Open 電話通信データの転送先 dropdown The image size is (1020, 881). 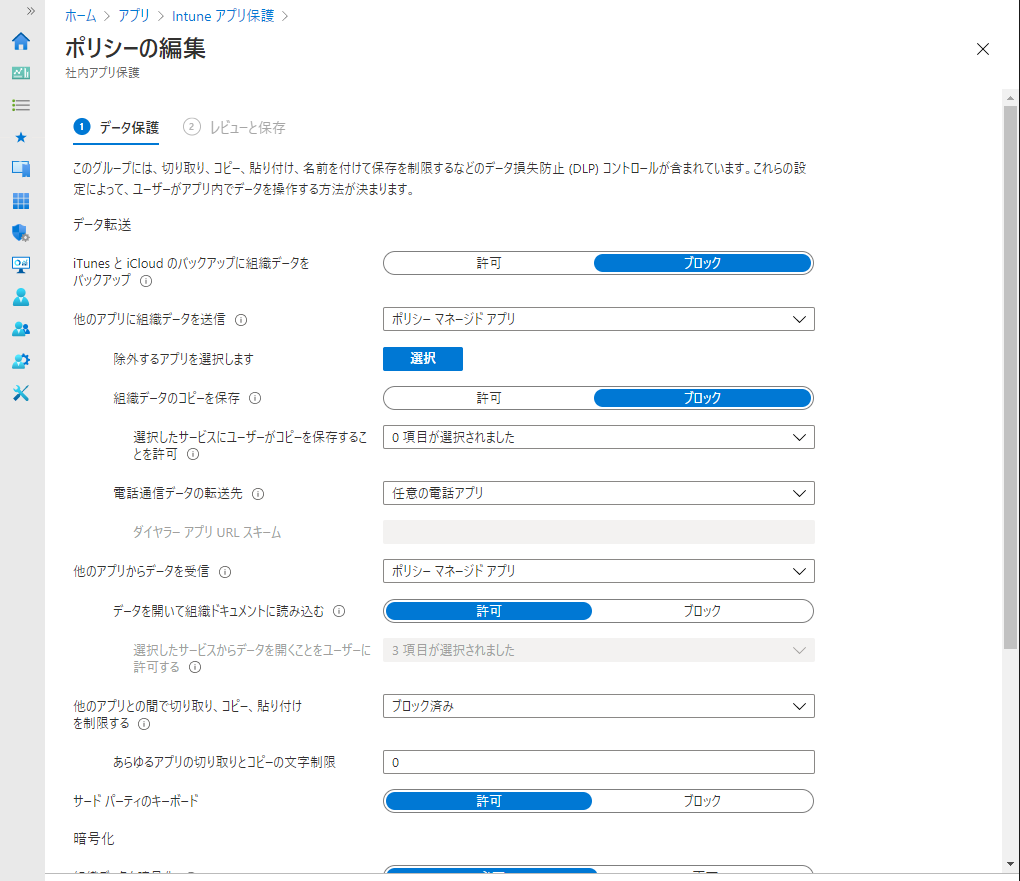click(x=598, y=493)
